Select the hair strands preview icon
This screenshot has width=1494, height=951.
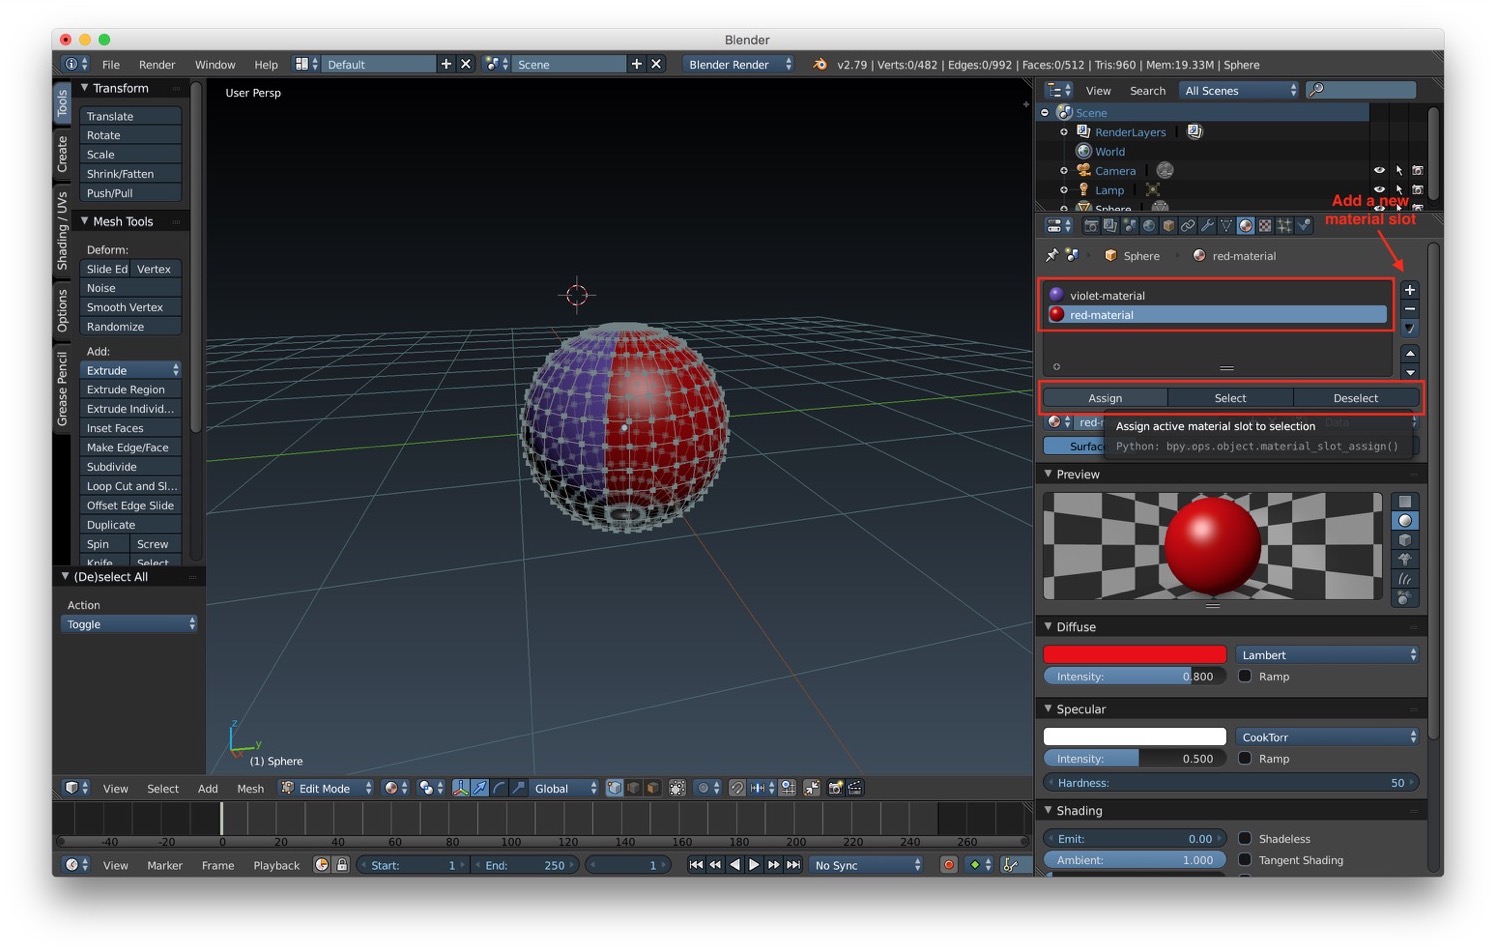(x=1405, y=578)
